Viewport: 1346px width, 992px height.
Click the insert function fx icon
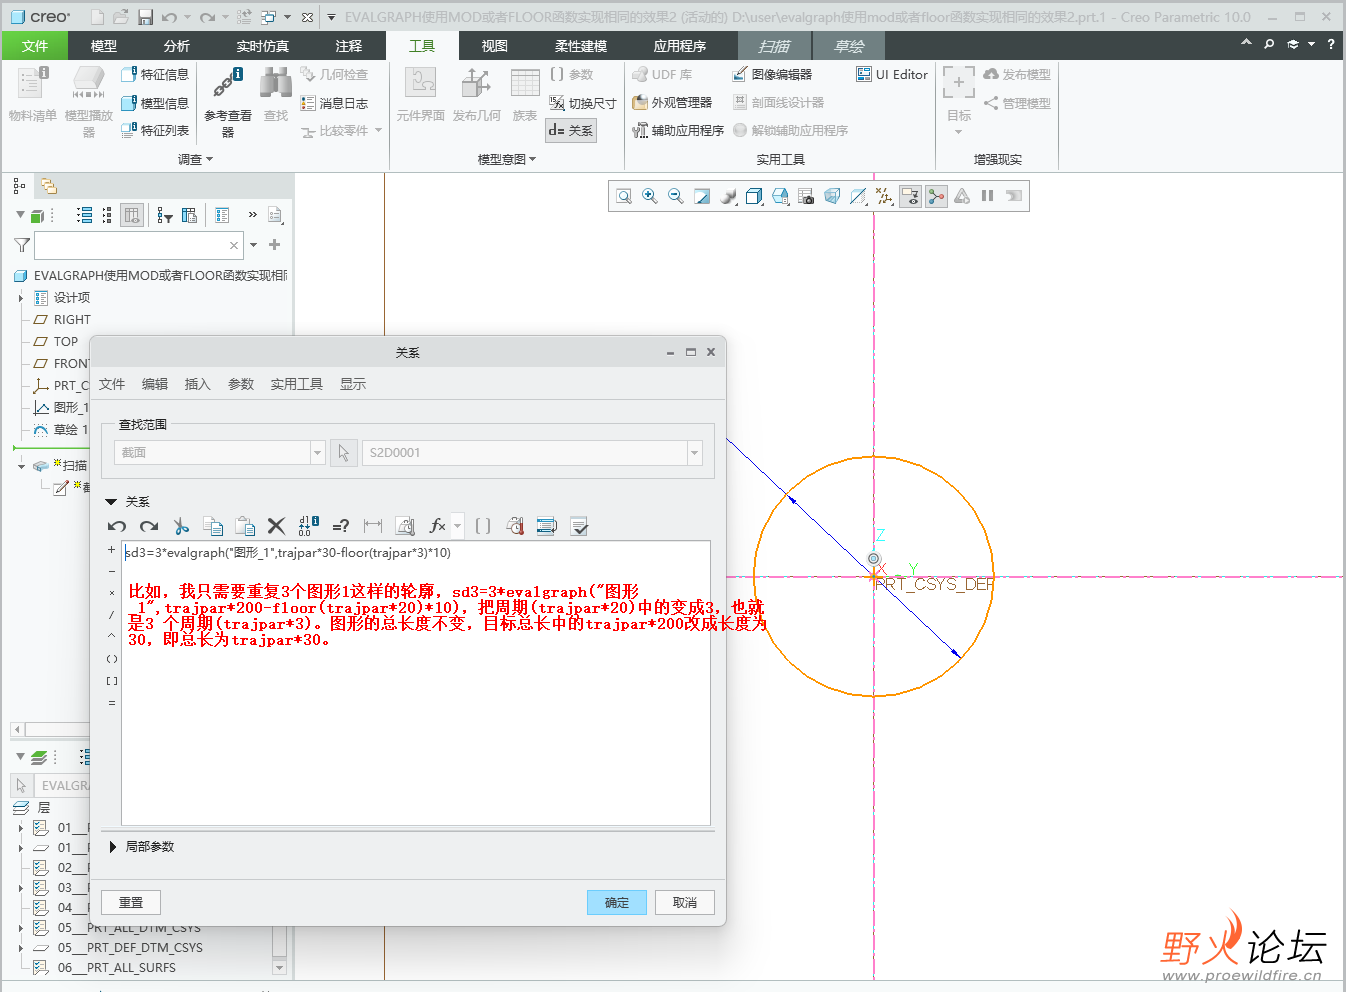[x=437, y=526]
